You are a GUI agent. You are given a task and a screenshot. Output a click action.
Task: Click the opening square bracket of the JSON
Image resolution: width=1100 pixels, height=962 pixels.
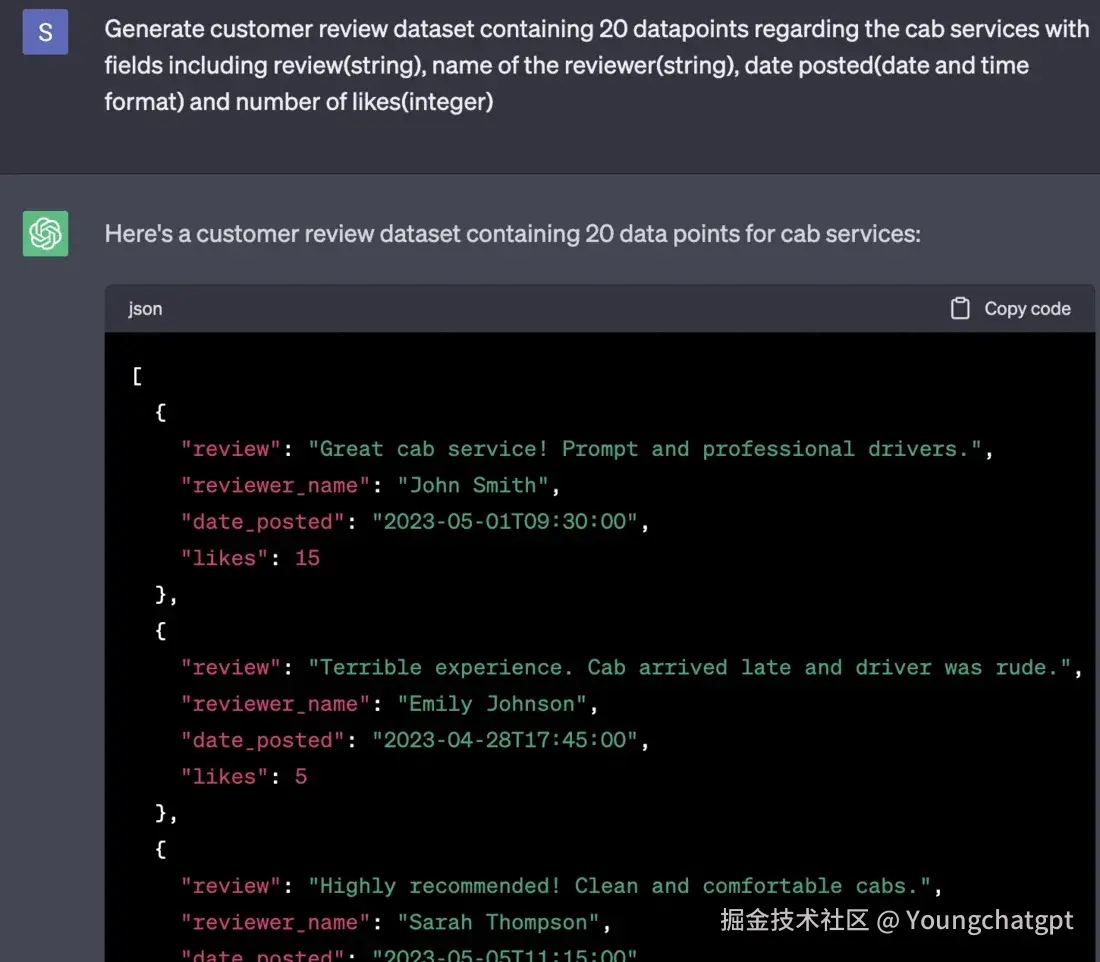[x=137, y=376]
